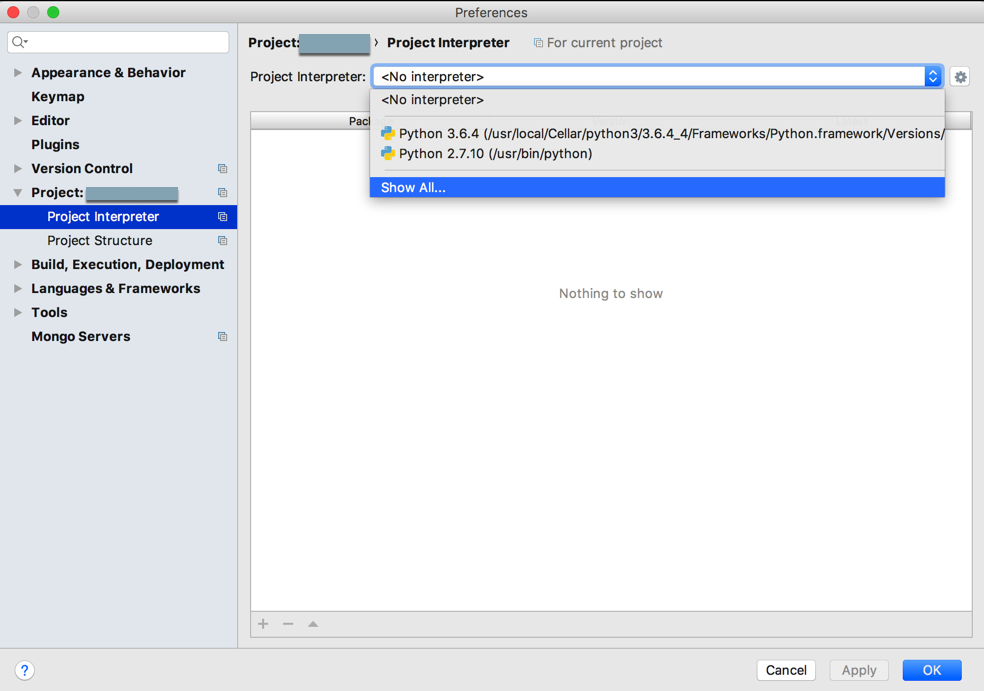Click For current project label
Screen dimensions: 984x691
tap(604, 43)
